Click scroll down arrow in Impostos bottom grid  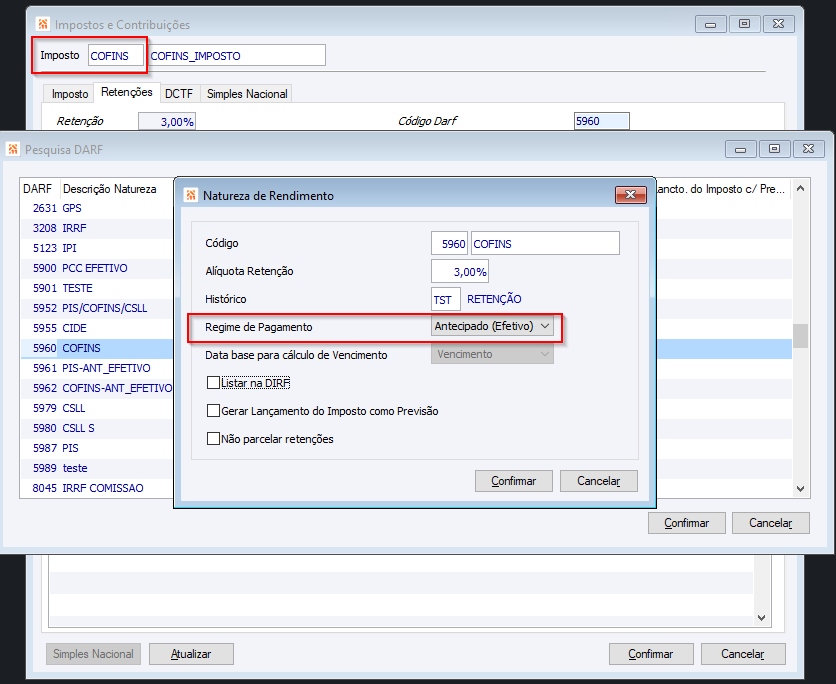click(x=762, y=617)
